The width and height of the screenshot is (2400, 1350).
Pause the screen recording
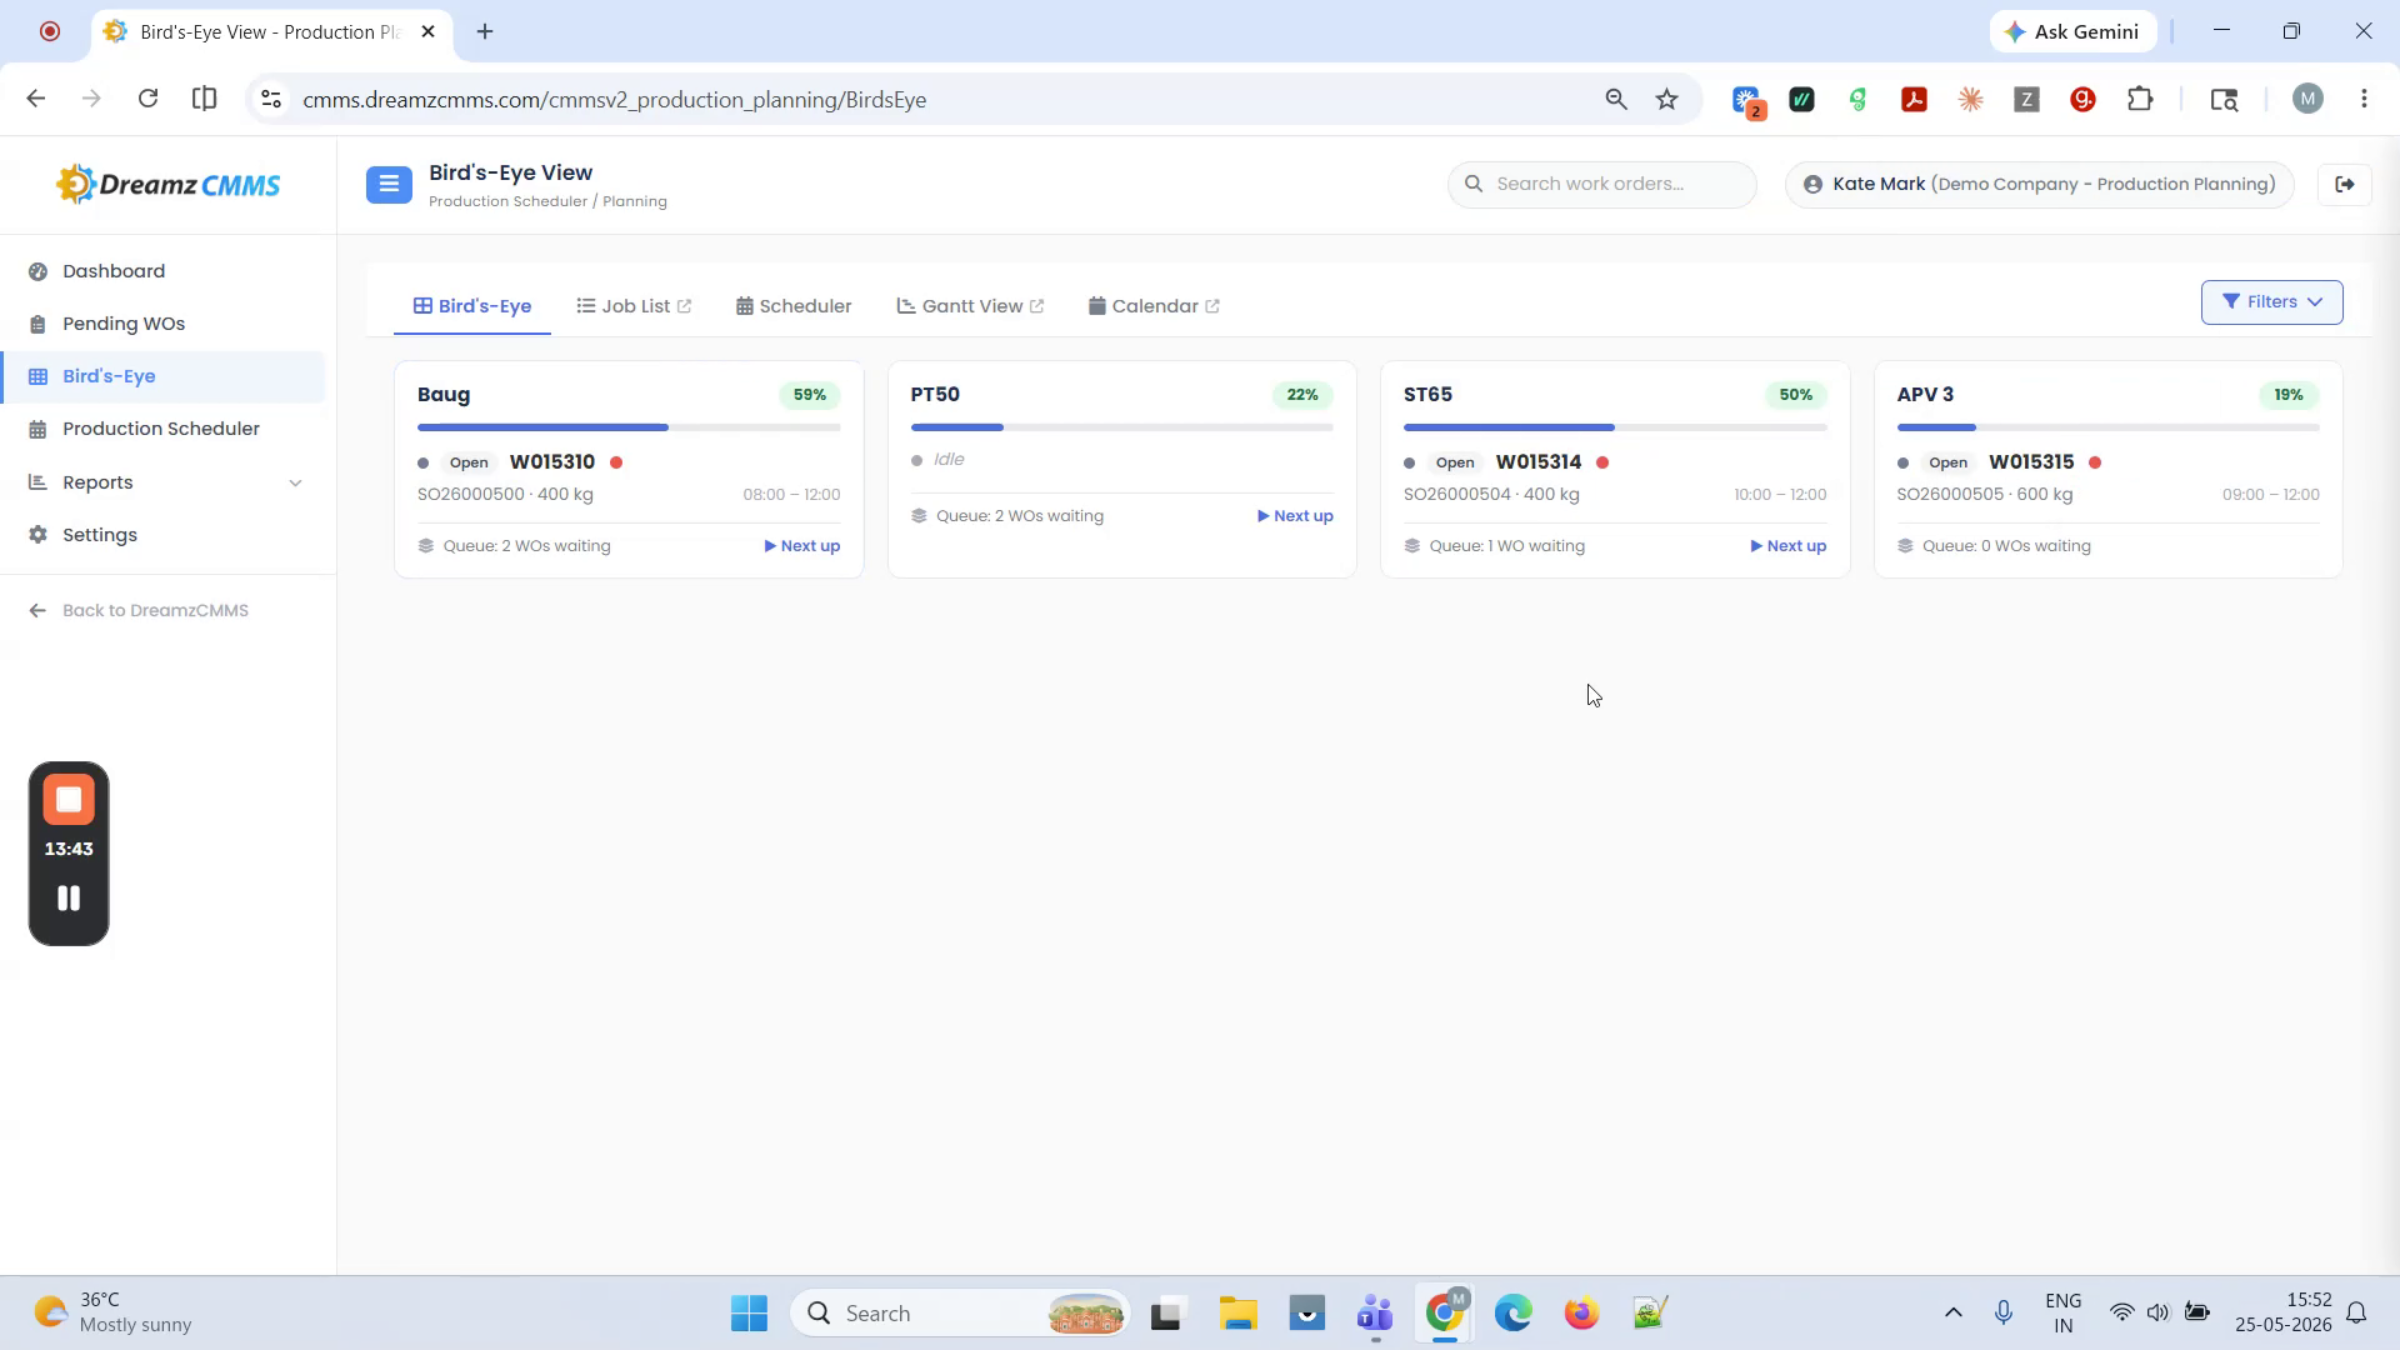click(x=68, y=898)
